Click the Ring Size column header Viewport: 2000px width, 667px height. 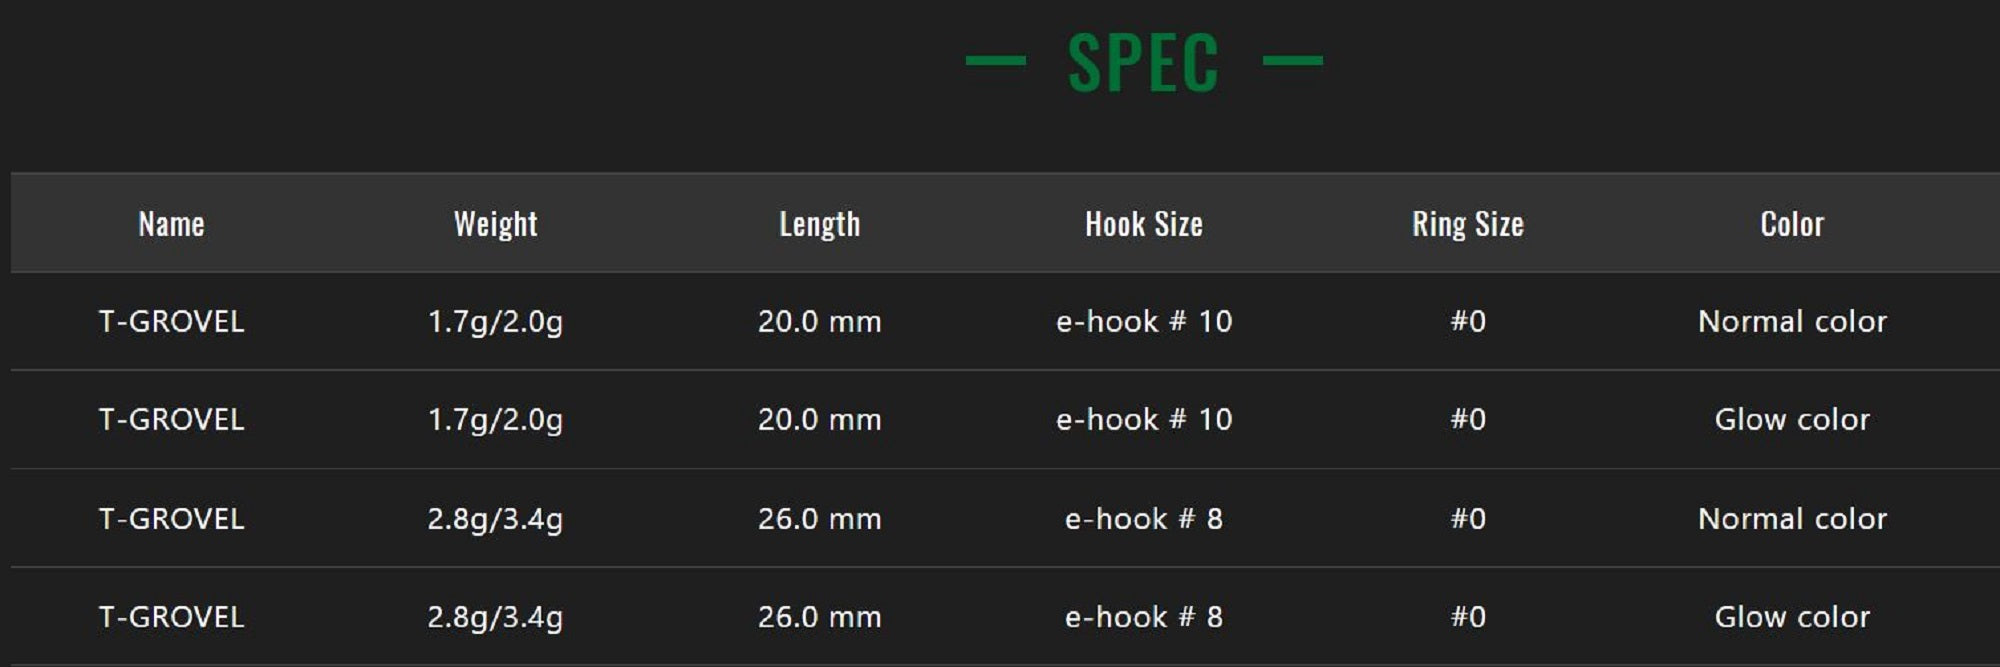click(1467, 223)
